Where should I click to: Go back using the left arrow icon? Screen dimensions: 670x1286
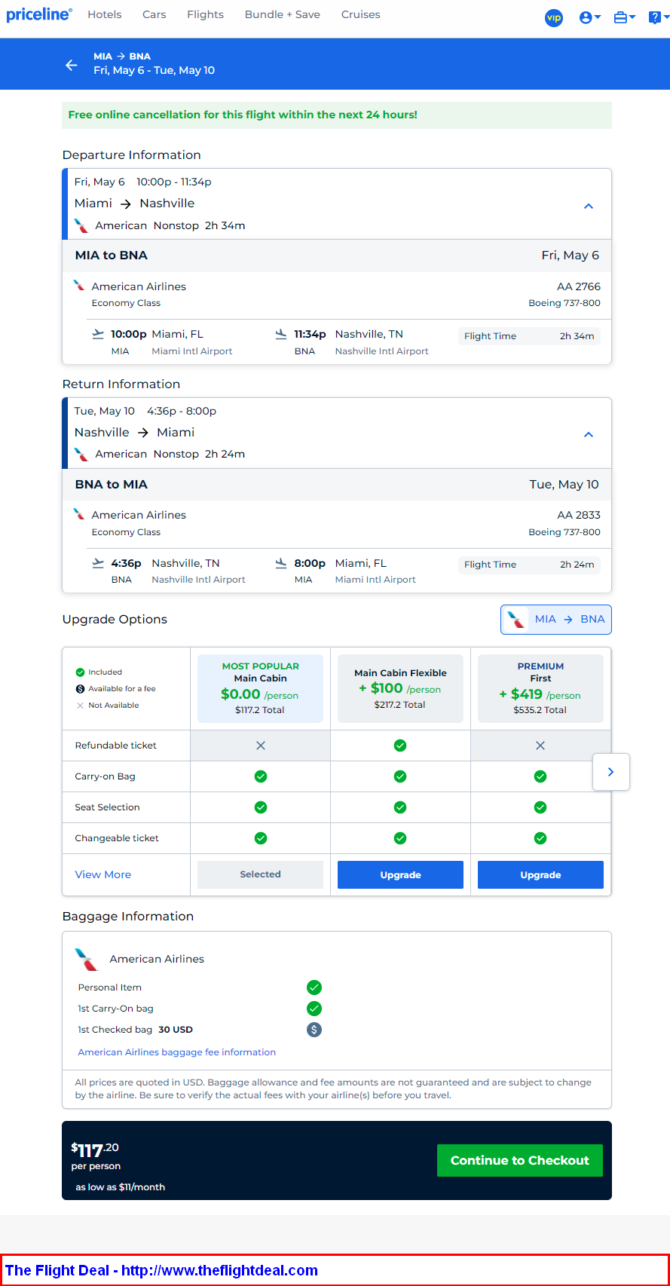point(71,64)
